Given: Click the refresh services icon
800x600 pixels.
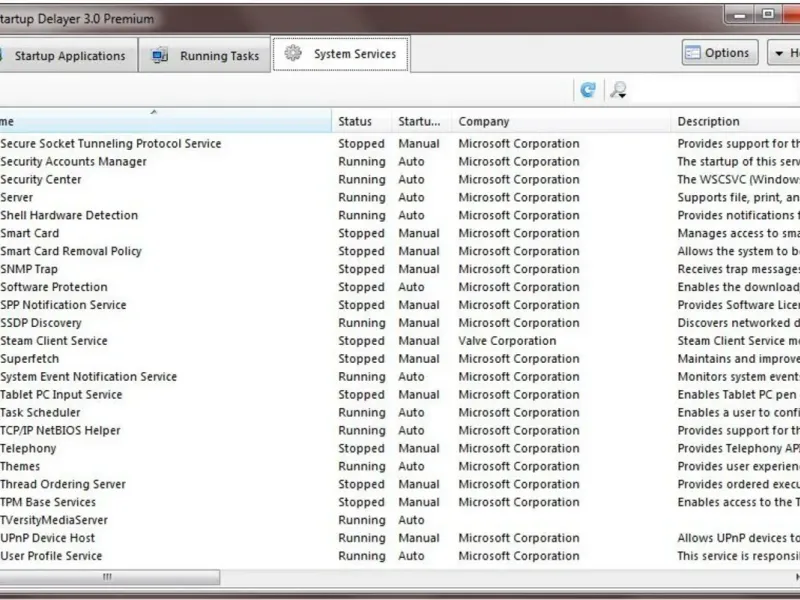Looking at the screenshot, I should pos(588,90).
